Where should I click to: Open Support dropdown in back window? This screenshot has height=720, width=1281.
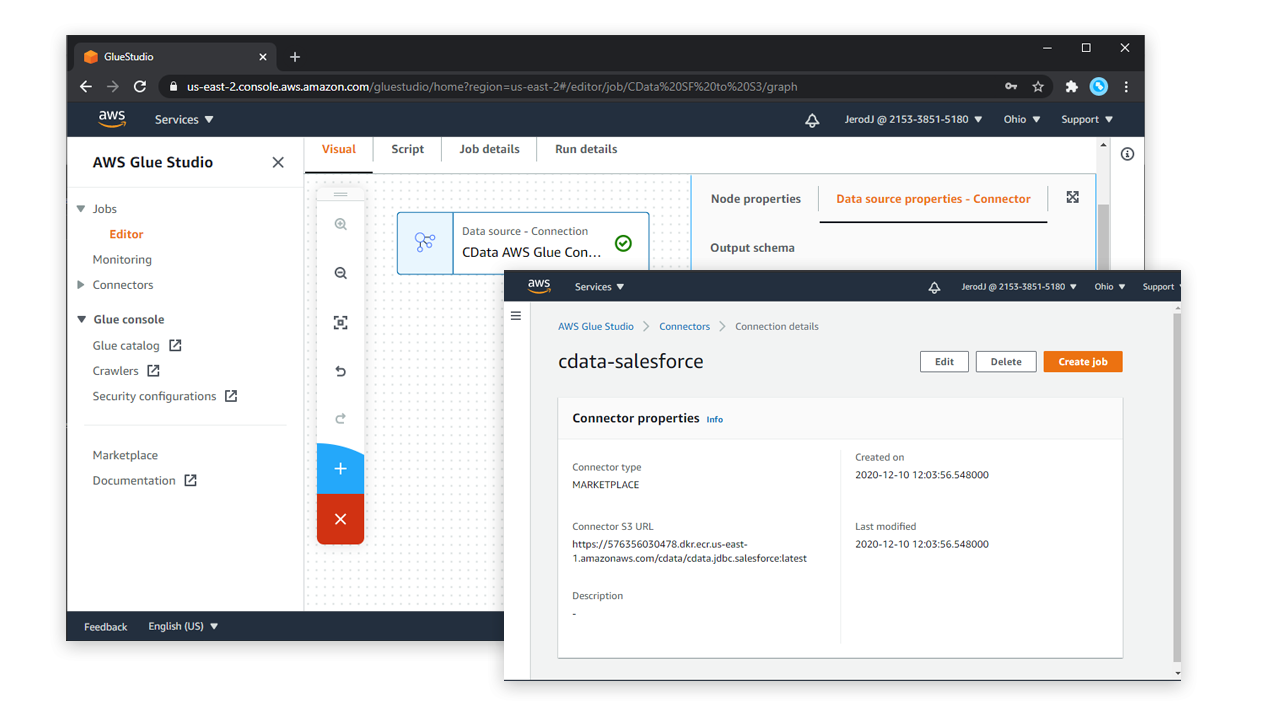point(1087,119)
